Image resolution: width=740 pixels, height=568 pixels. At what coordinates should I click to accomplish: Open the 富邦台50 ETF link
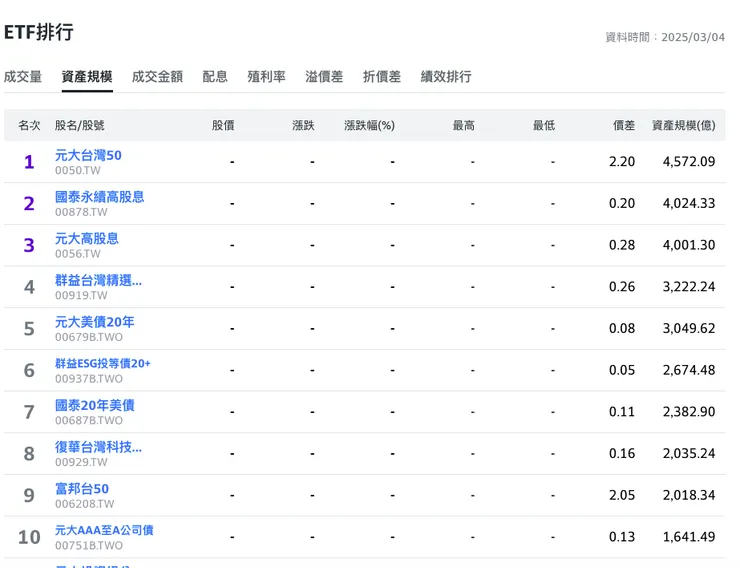click(x=82, y=488)
